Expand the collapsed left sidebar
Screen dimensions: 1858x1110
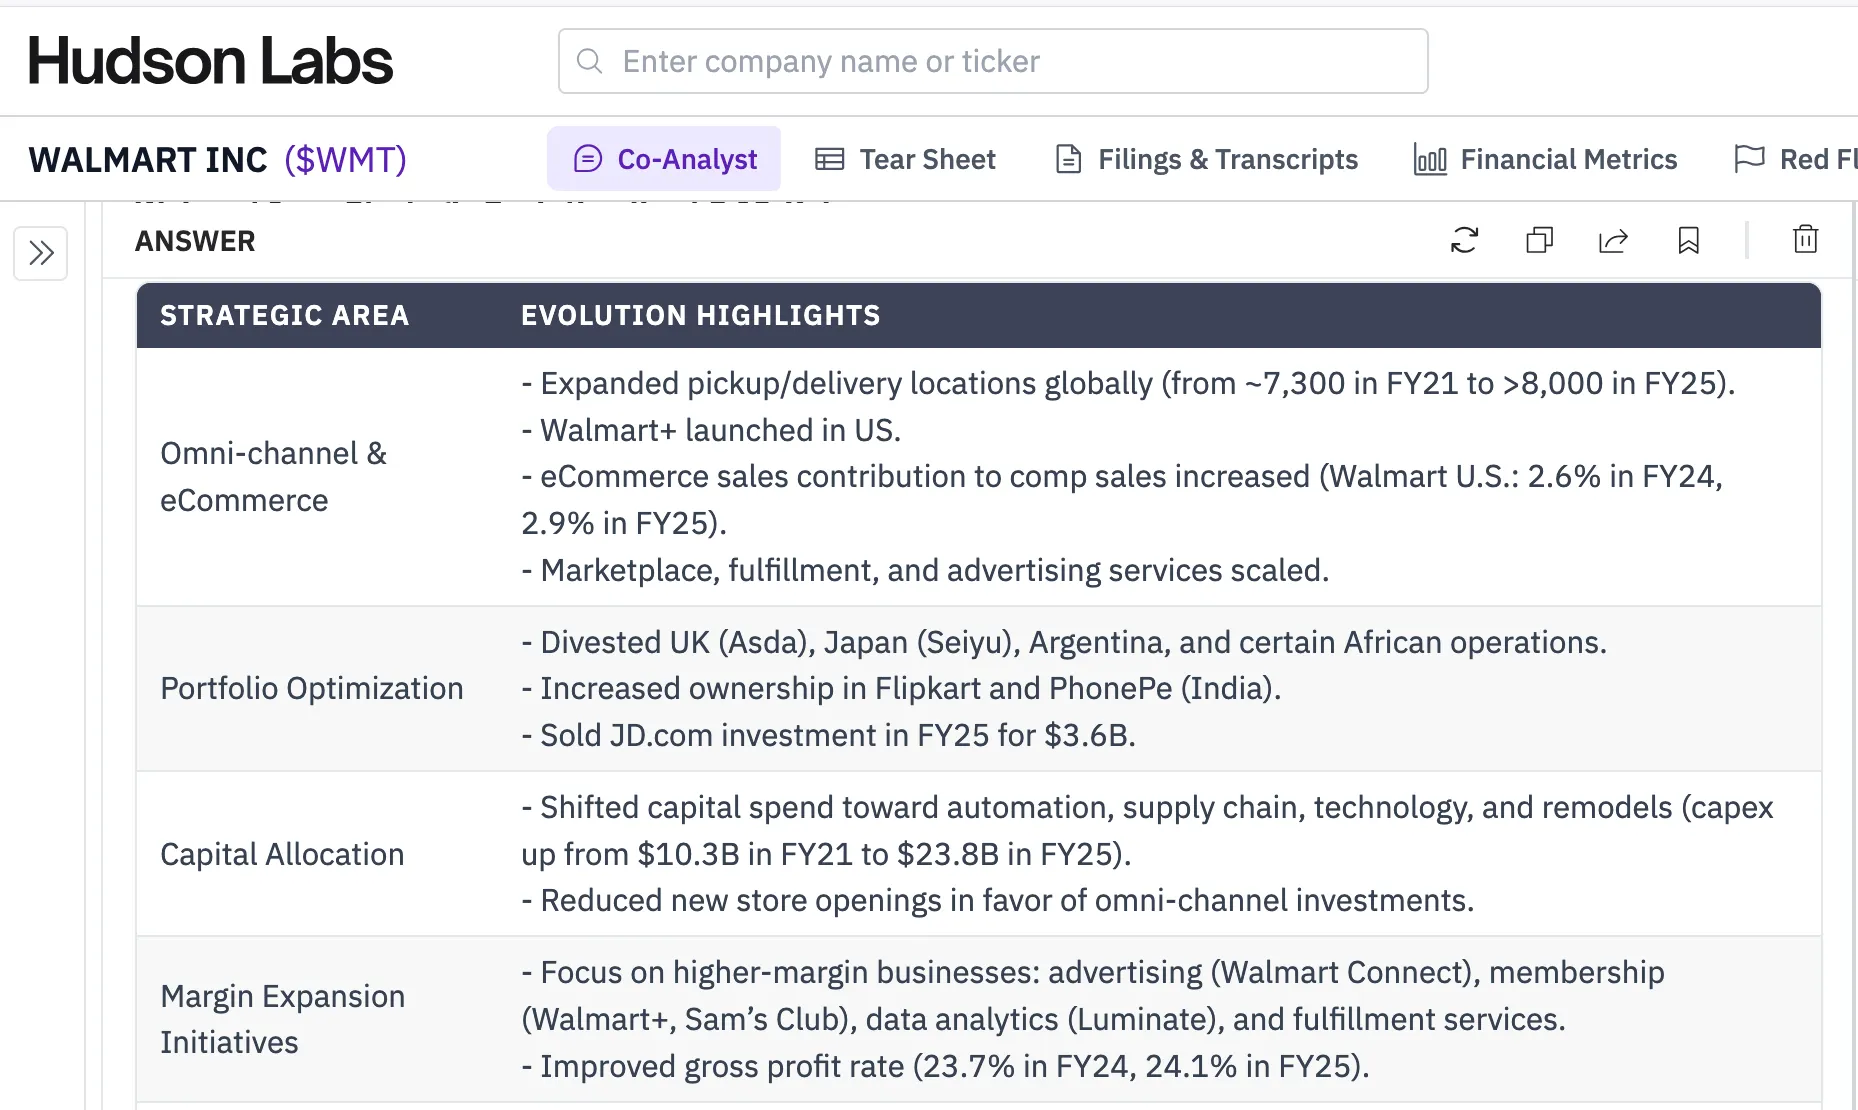pos(41,253)
